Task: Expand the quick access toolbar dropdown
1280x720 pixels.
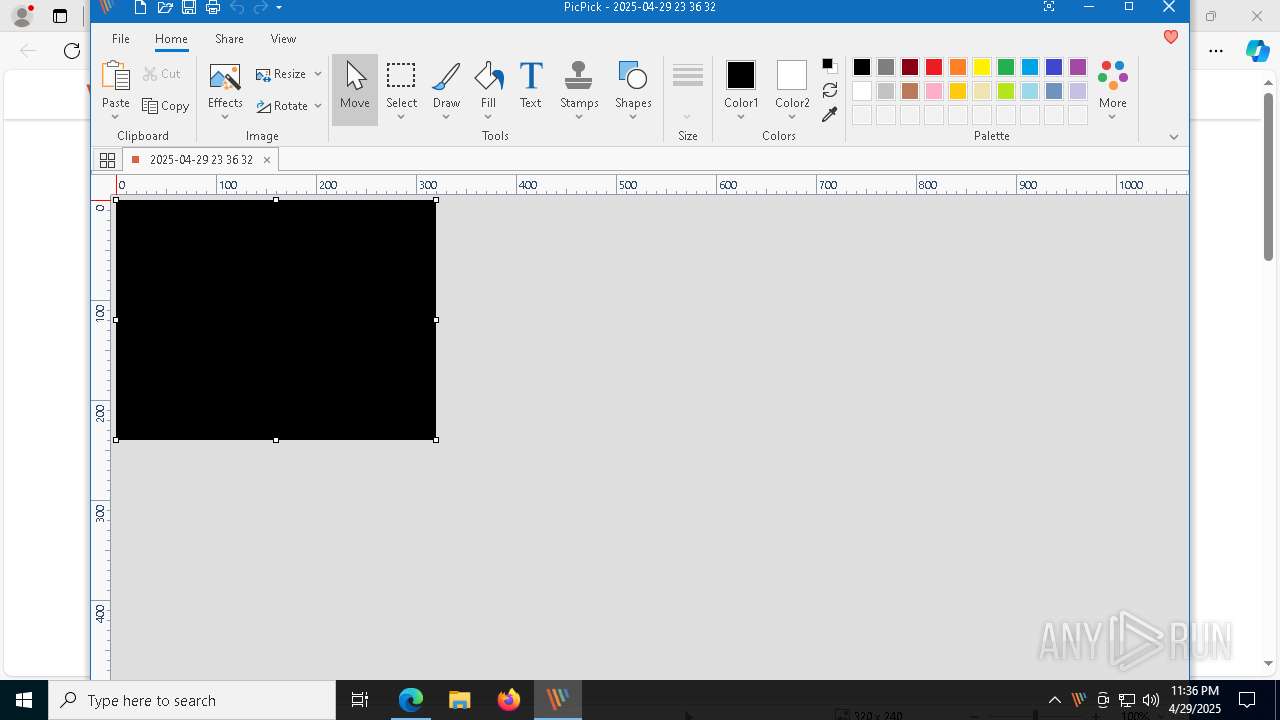Action: click(x=279, y=8)
